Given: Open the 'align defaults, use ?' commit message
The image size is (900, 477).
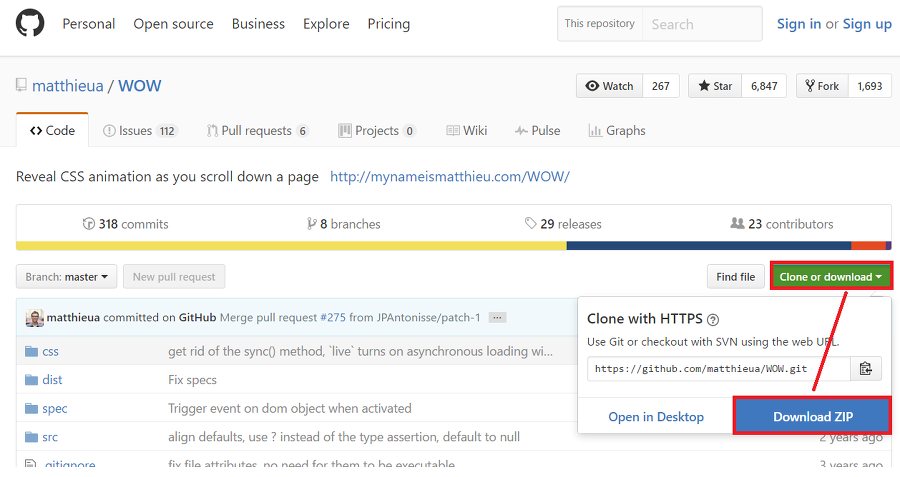Looking at the screenshot, I should (344, 437).
